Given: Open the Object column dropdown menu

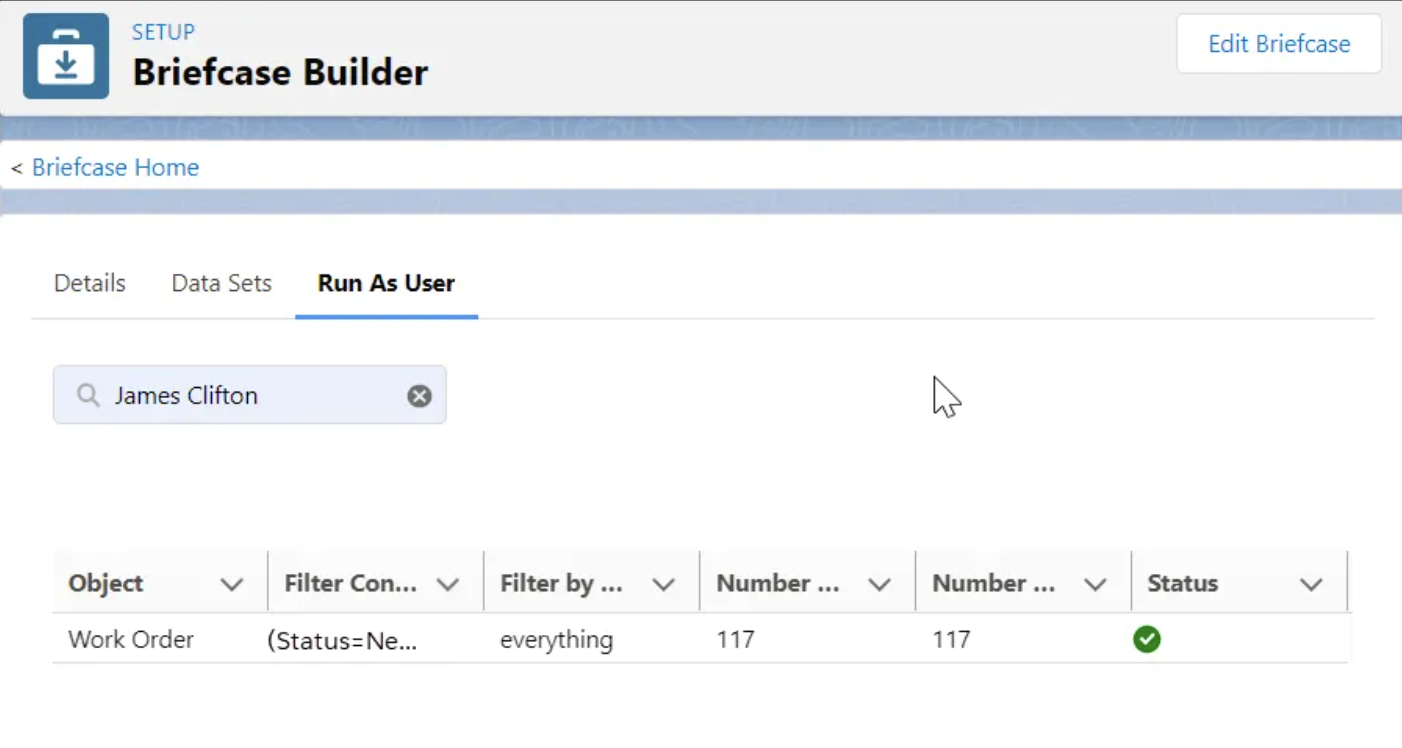Looking at the screenshot, I should coord(232,584).
